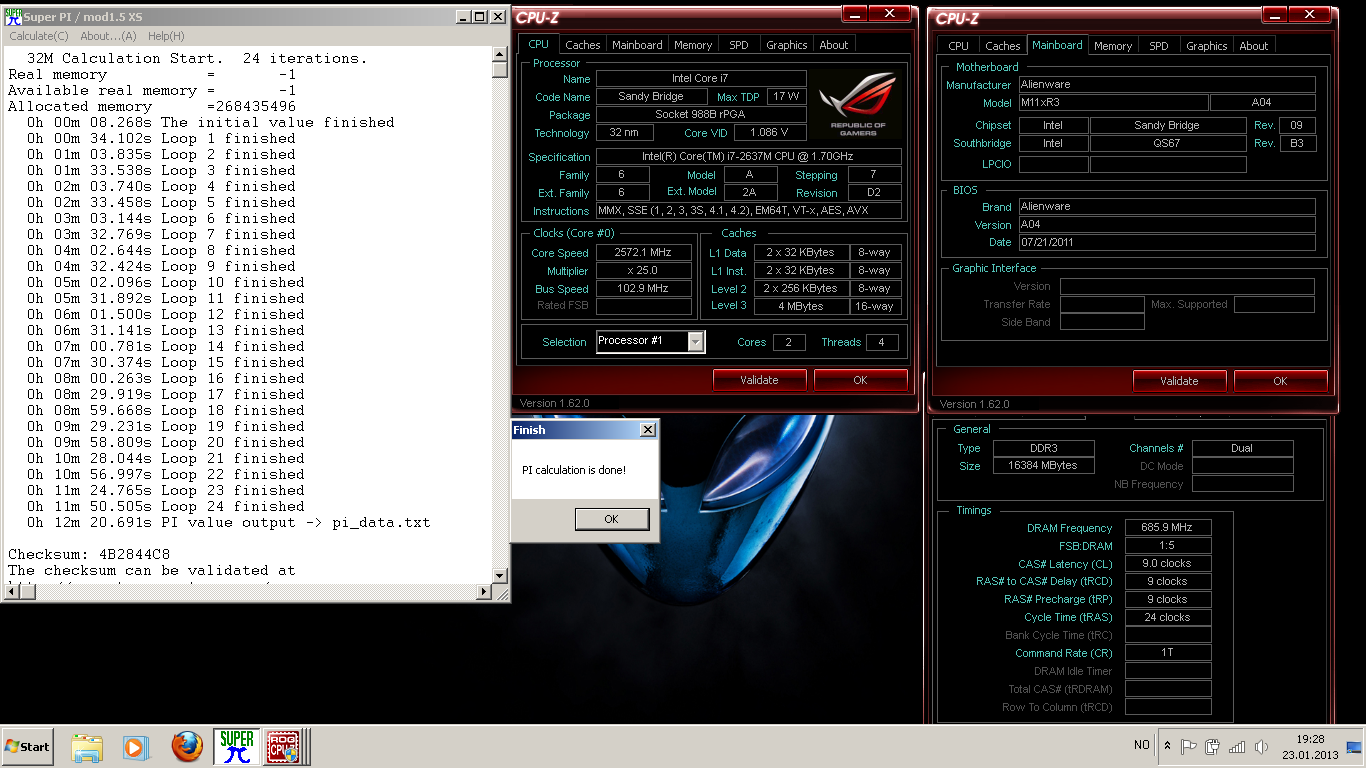Image resolution: width=1366 pixels, height=768 pixels.
Task: Switch to CPU tab in Mainboard CPU-Z window
Action: (x=958, y=45)
